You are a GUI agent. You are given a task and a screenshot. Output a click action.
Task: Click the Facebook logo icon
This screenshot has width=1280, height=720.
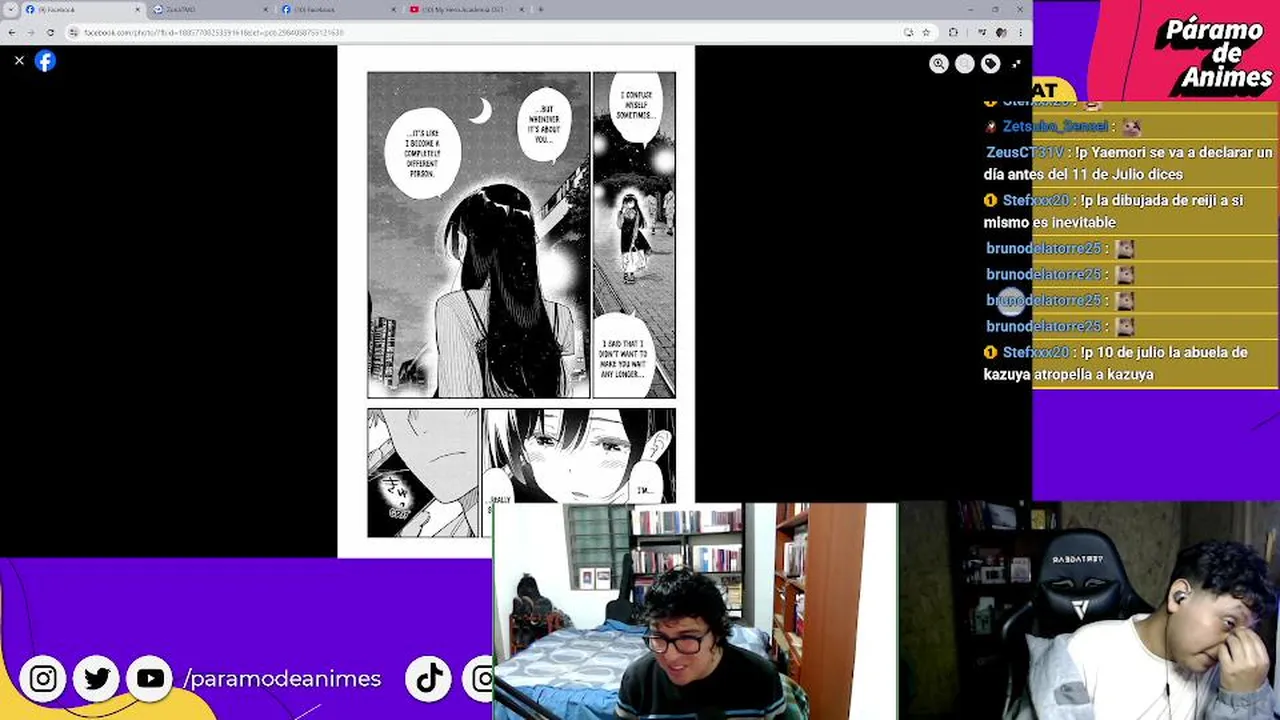[45, 61]
